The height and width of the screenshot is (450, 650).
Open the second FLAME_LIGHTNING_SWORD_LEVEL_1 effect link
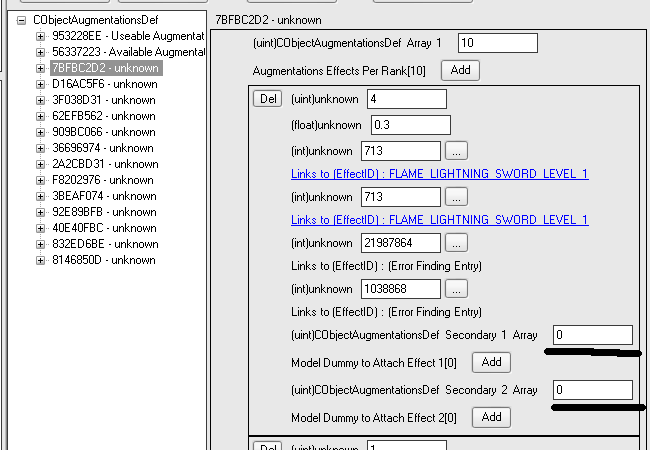[439, 219]
